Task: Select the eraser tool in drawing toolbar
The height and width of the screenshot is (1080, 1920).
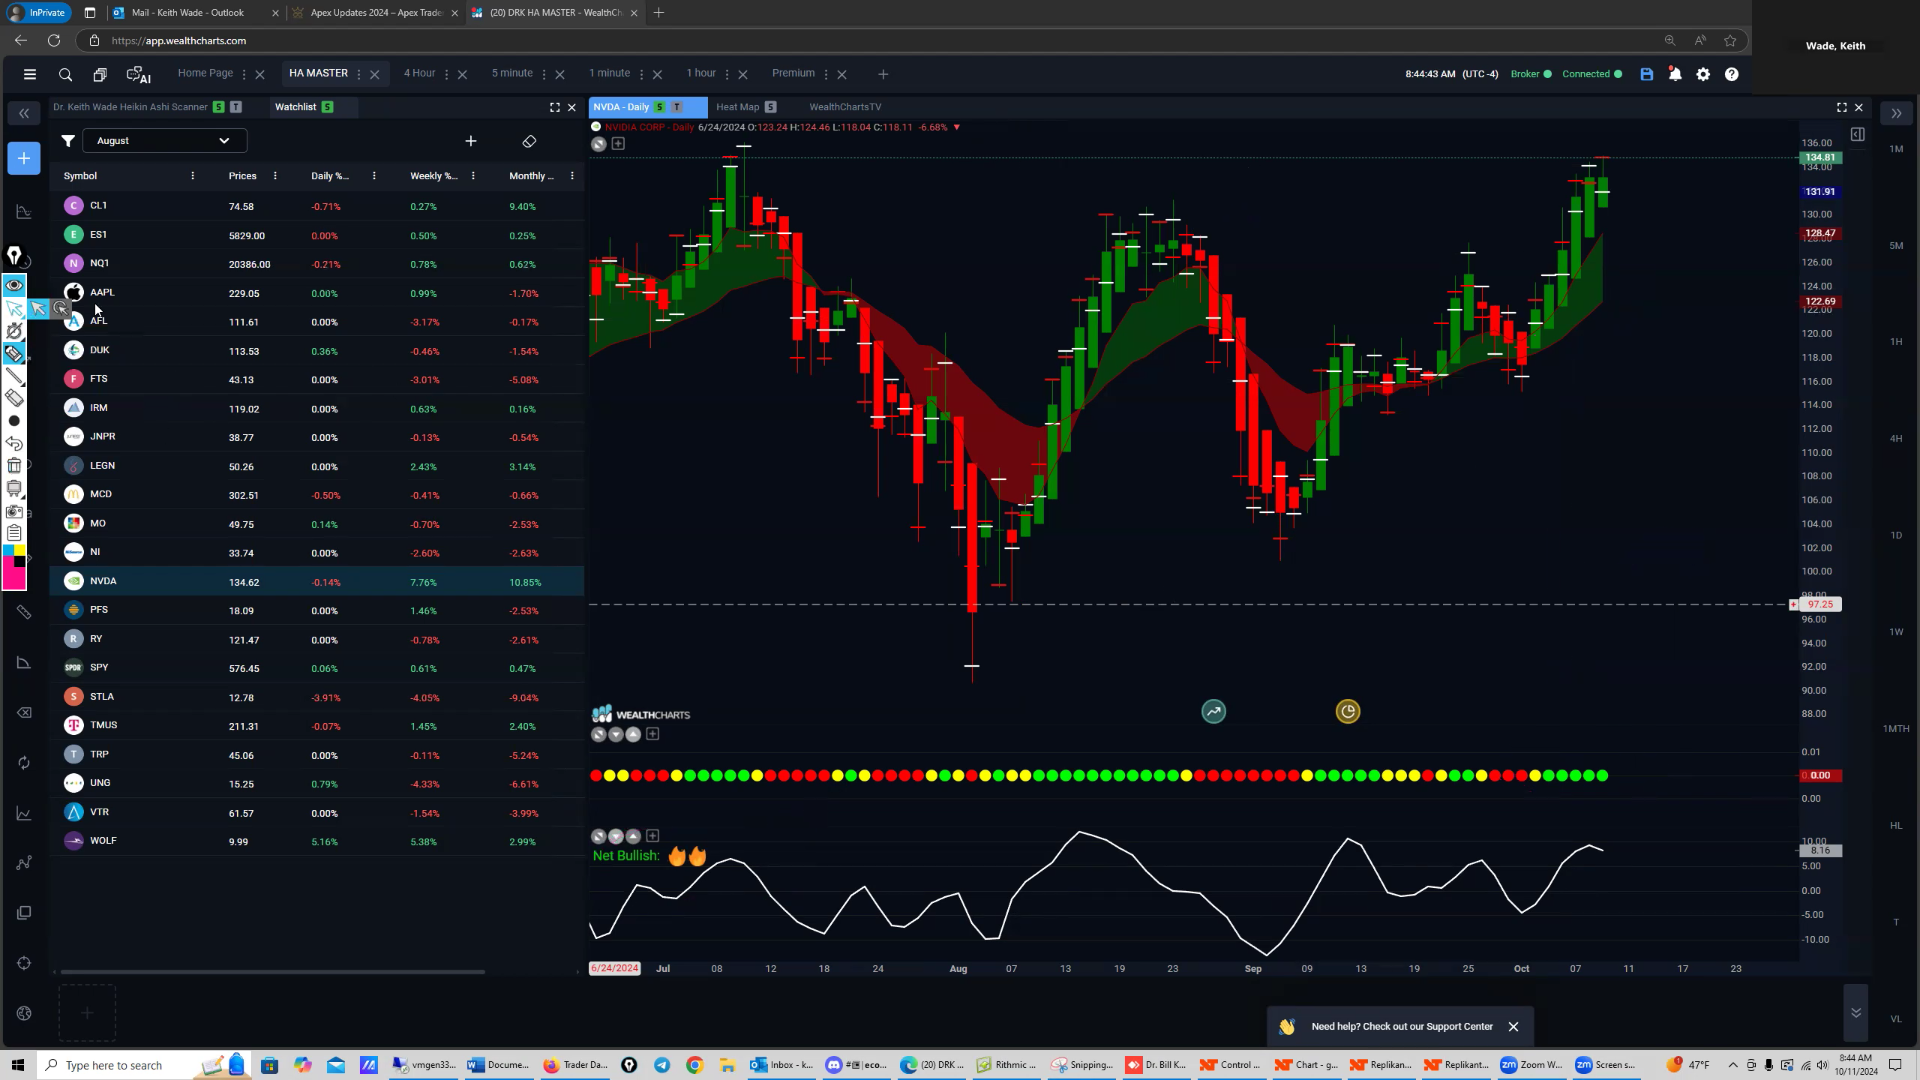Action: tap(14, 398)
